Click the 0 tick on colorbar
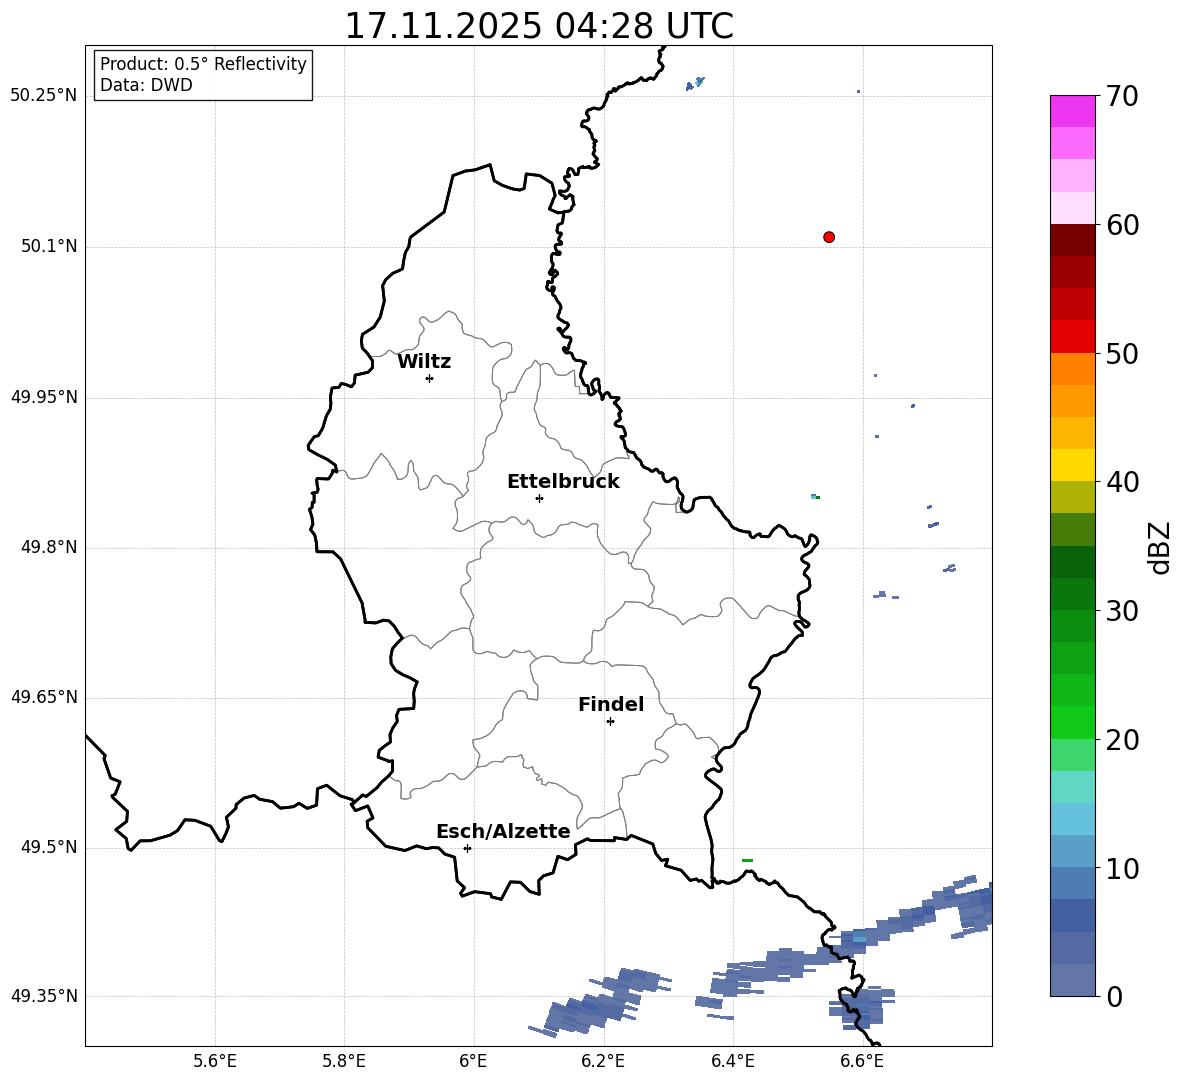Image resolution: width=1184 pixels, height=1081 pixels. [x=1114, y=996]
